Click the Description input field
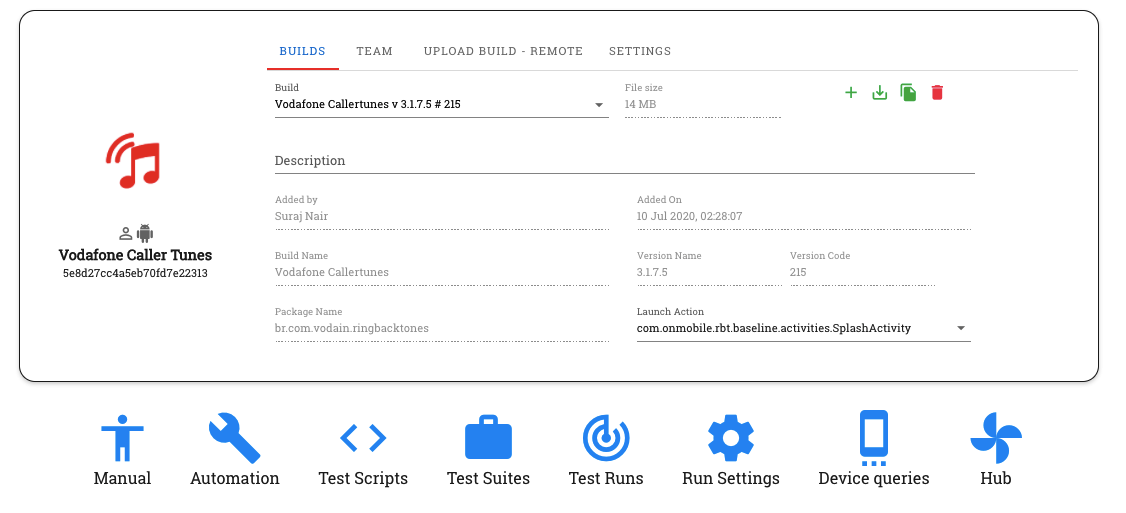 pyautogui.click(x=624, y=161)
